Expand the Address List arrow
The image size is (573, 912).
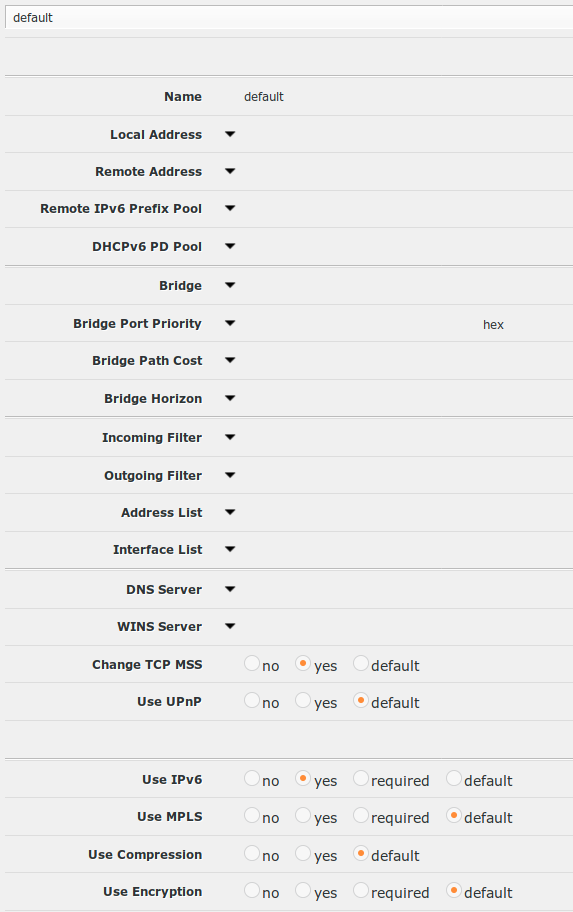coord(230,512)
